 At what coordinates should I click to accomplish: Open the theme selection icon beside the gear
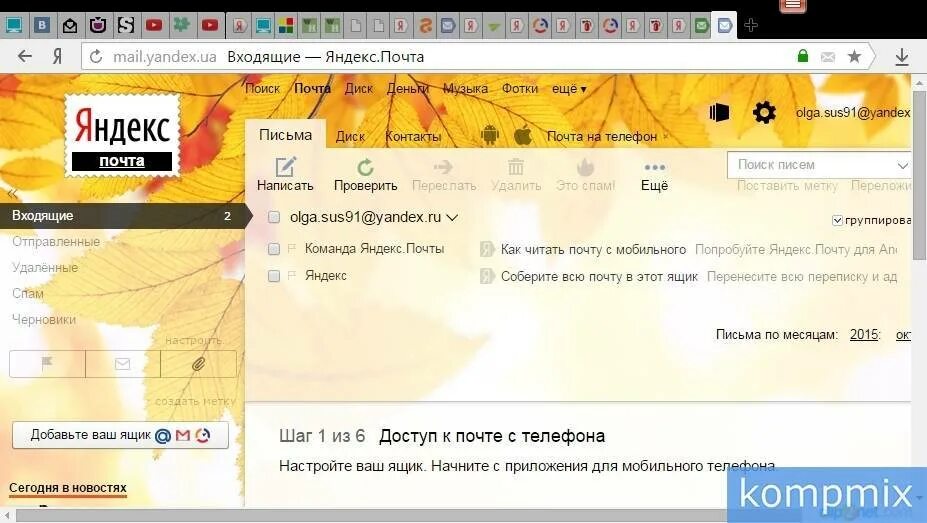(x=719, y=112)
